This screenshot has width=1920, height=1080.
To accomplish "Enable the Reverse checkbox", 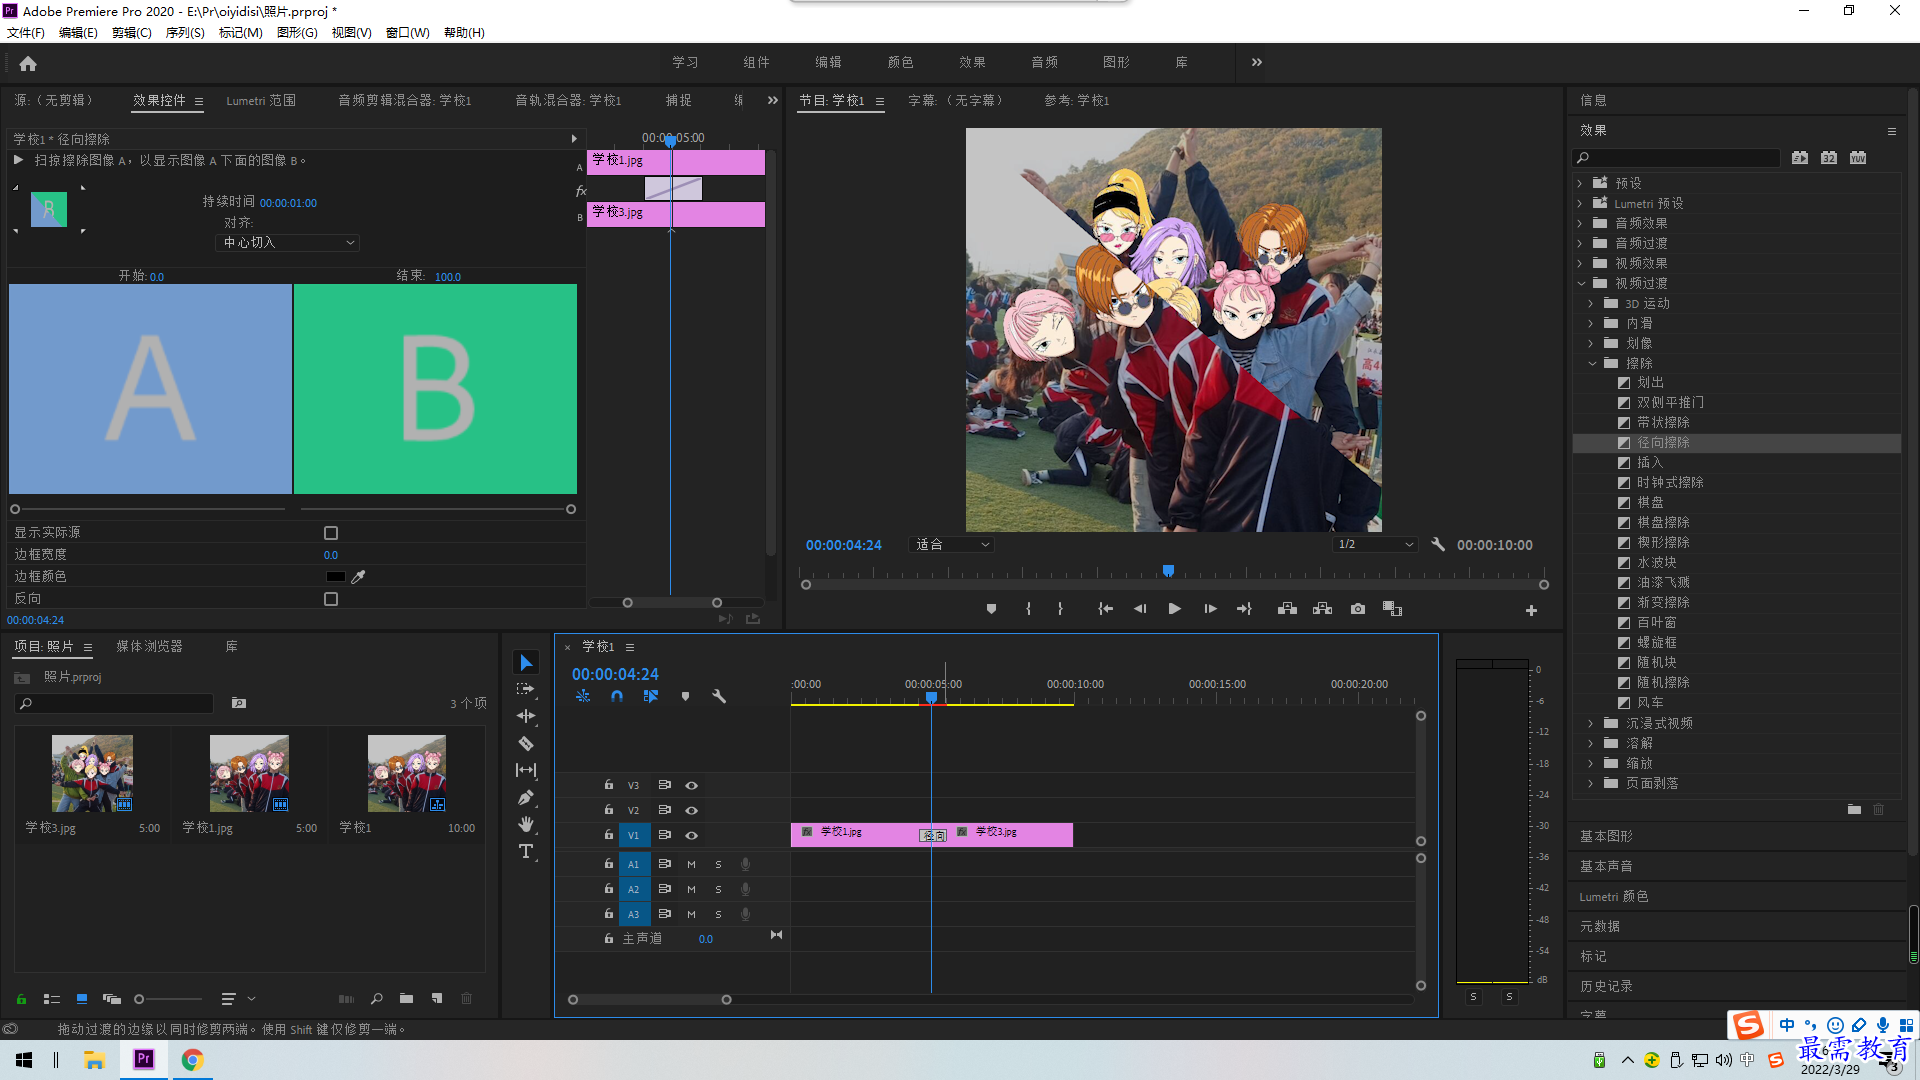I will [331, 599].
